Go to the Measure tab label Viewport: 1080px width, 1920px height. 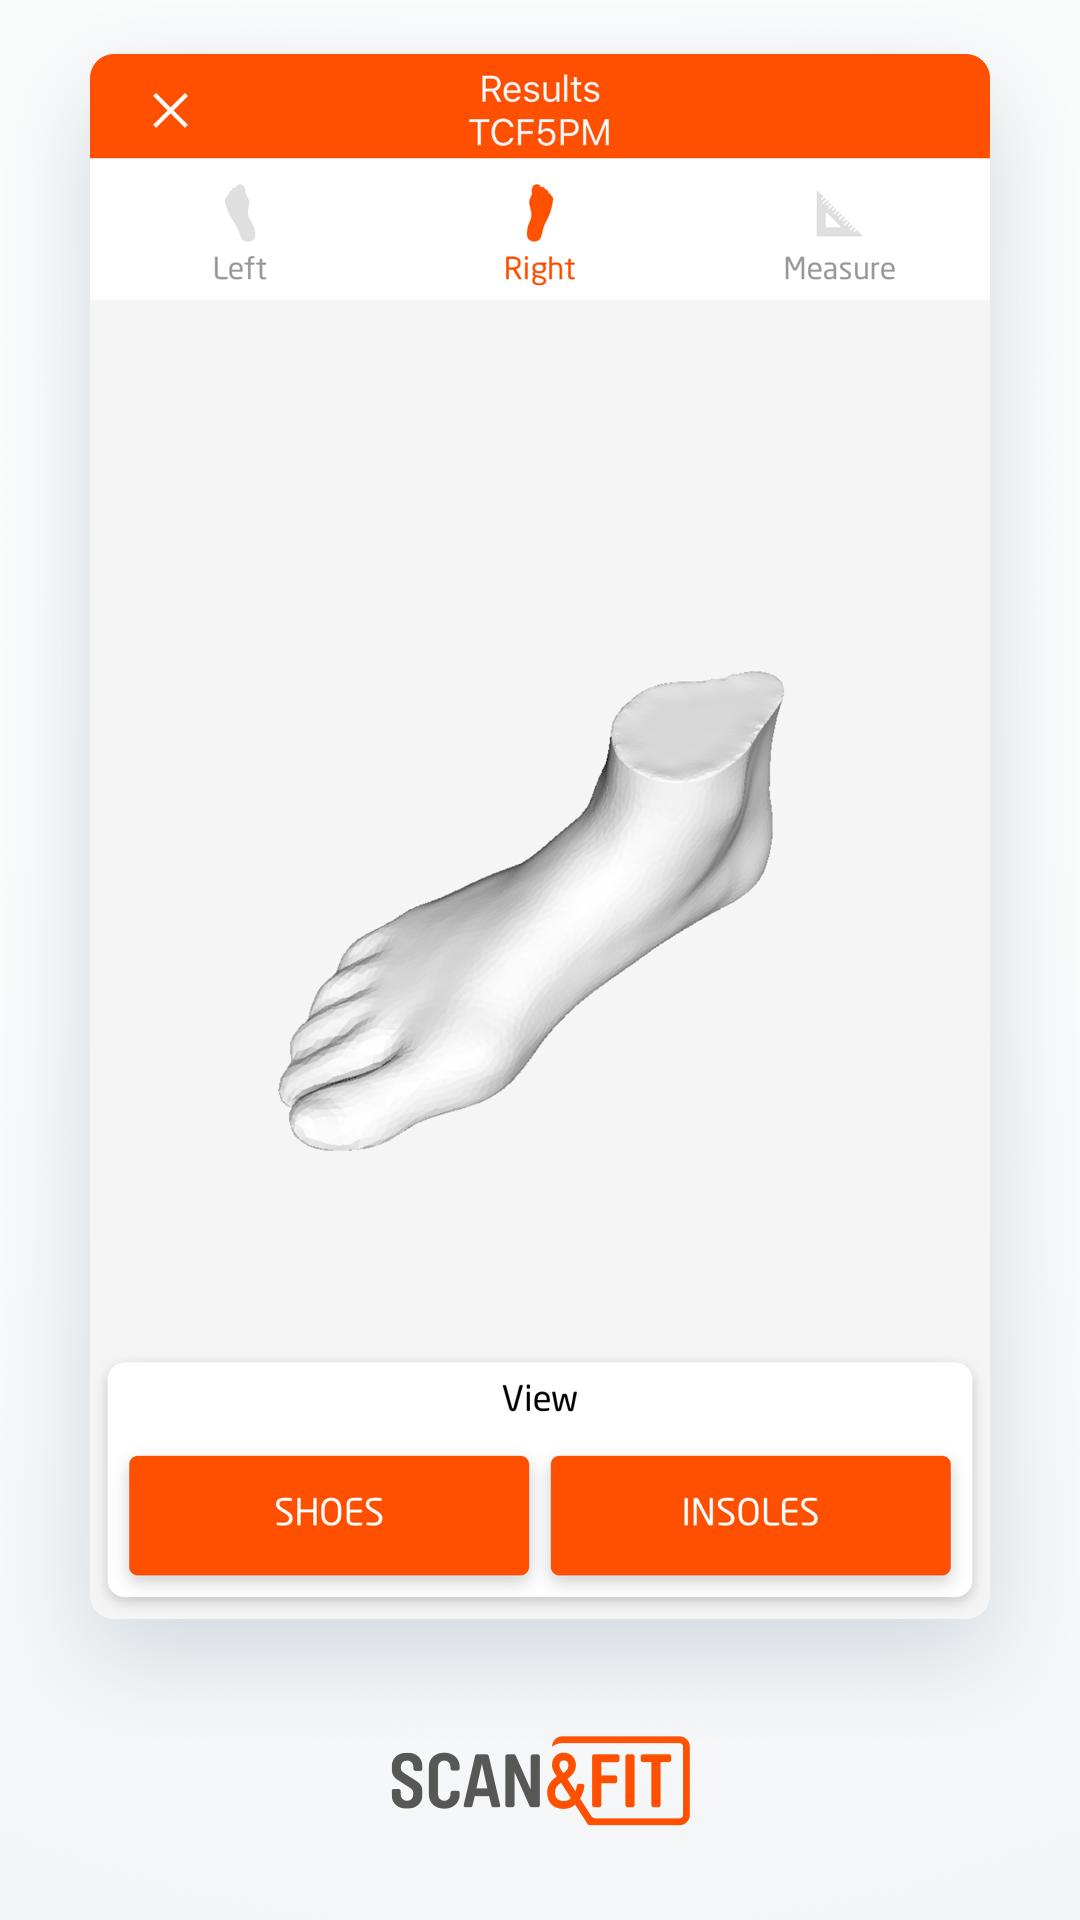(839, 268)
